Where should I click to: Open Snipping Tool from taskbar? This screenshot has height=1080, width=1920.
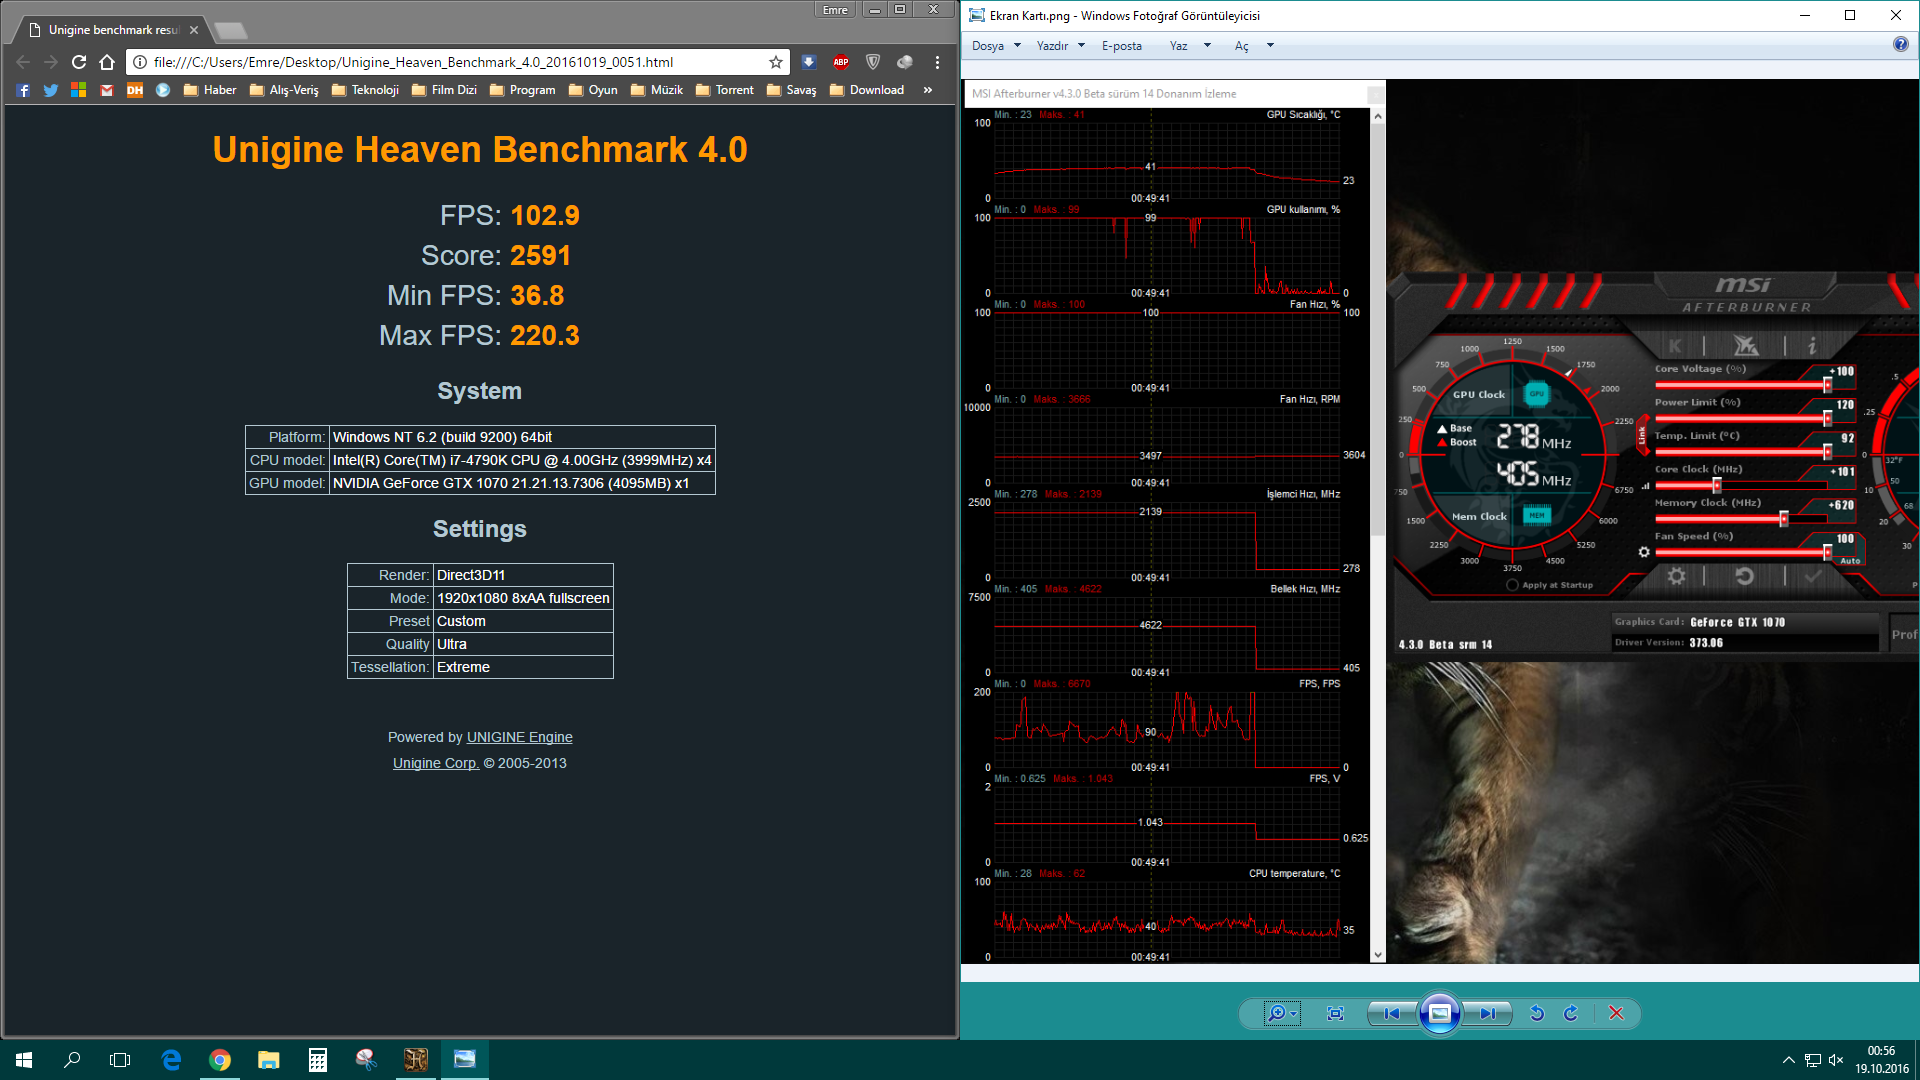366,1060
